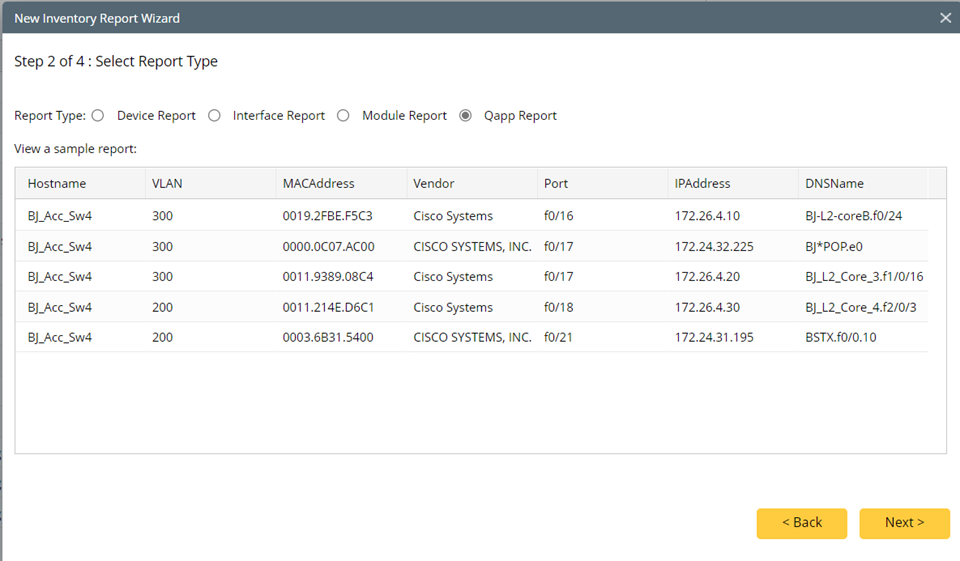
Task: Sort by the DNSName column header
Action: (834, 184)
